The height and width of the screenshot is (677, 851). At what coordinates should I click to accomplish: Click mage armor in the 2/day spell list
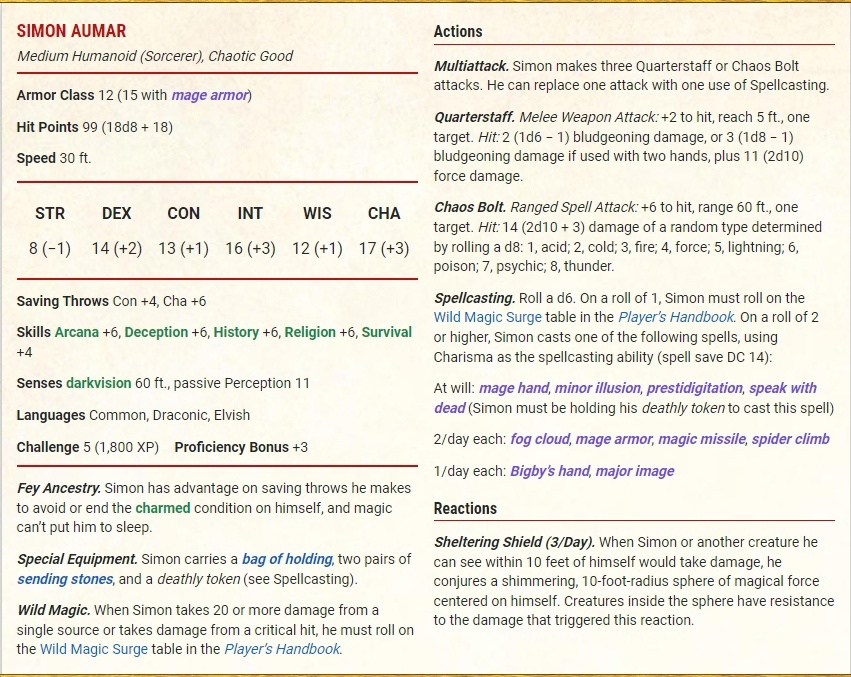coord(613,439)
